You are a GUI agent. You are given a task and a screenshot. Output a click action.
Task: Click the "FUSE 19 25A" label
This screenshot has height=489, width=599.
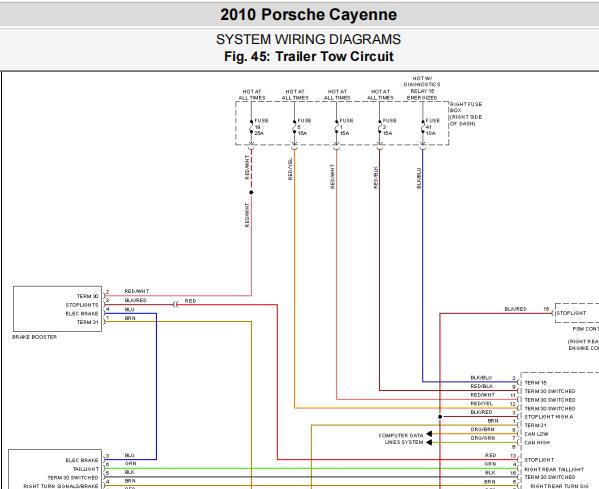click(x=261, y=127)
